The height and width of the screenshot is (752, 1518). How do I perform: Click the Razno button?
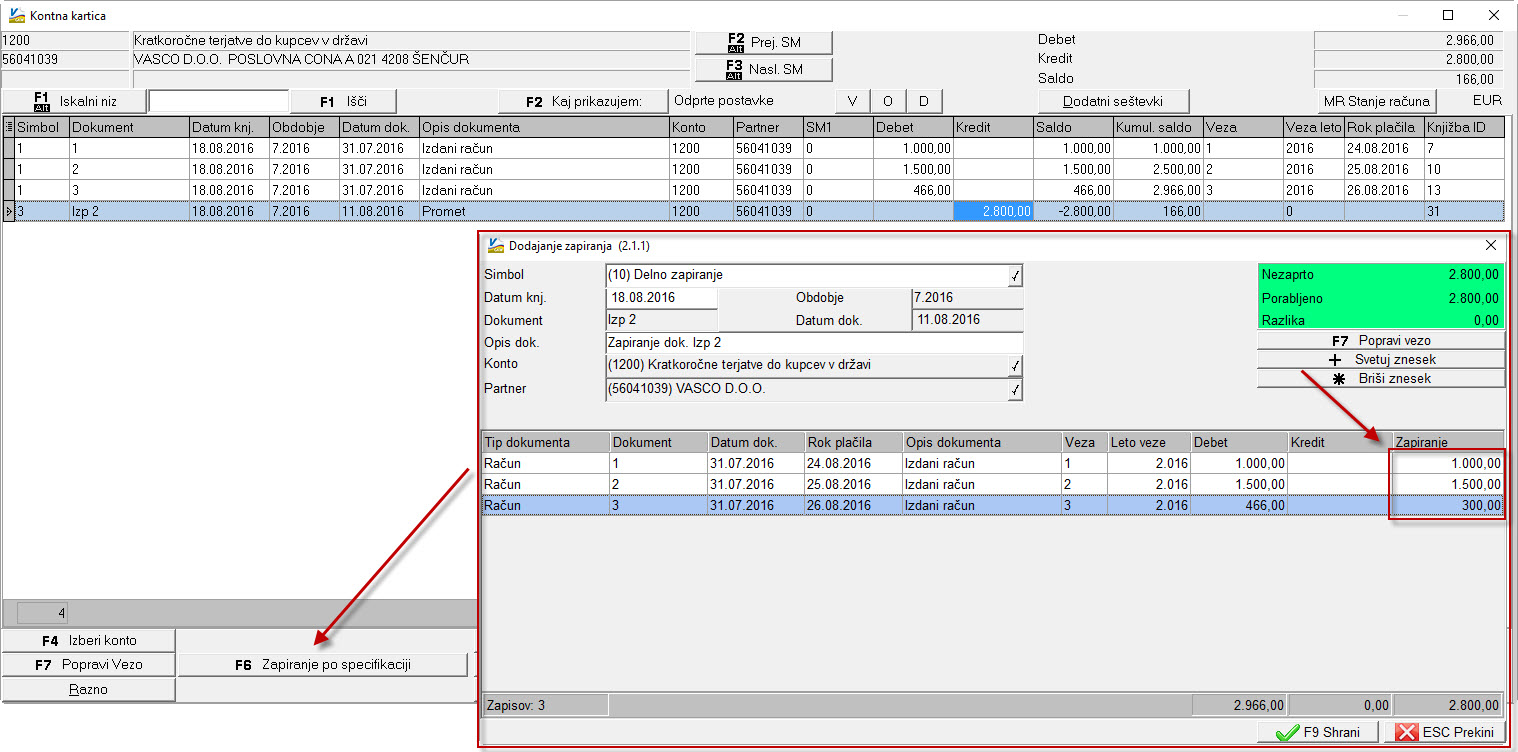[88, 689]
